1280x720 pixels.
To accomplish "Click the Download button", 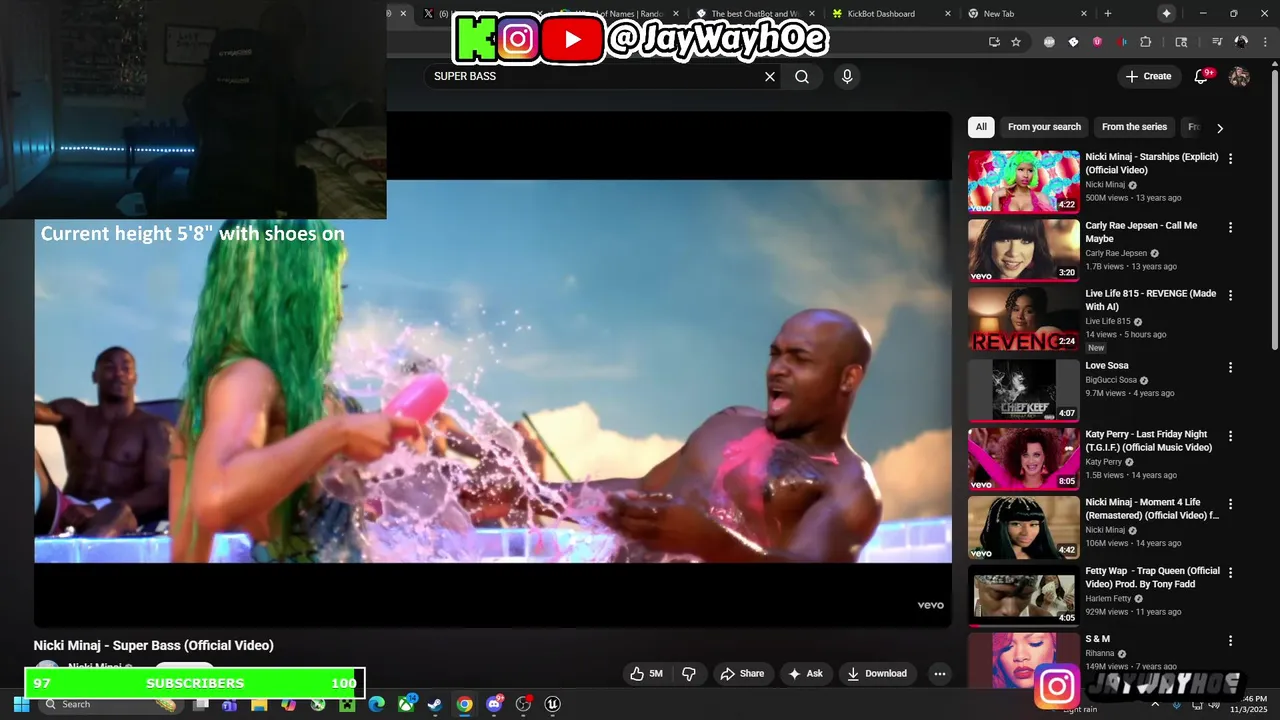I will [876, 674].
